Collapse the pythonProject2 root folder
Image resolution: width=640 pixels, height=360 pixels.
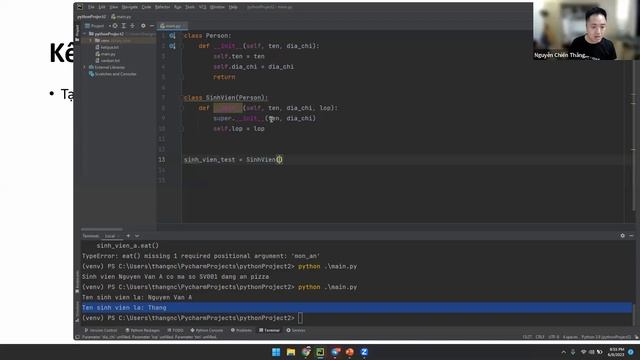pyautogui.click(x=85, y=34)
